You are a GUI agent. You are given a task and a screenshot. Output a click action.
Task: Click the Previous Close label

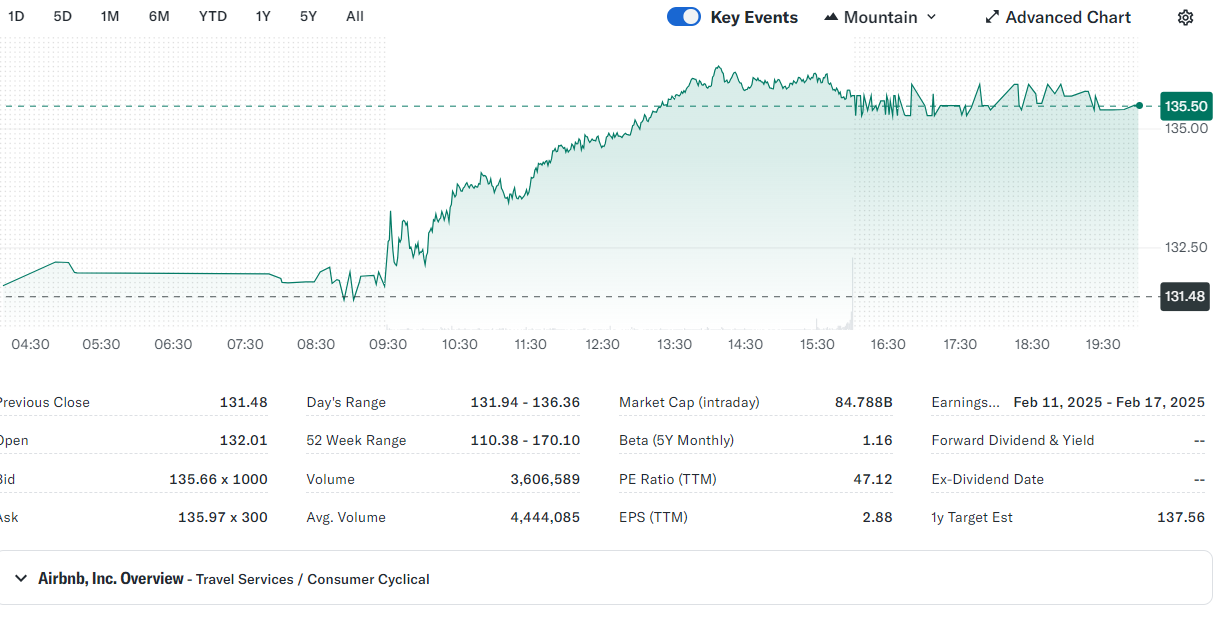43,402
